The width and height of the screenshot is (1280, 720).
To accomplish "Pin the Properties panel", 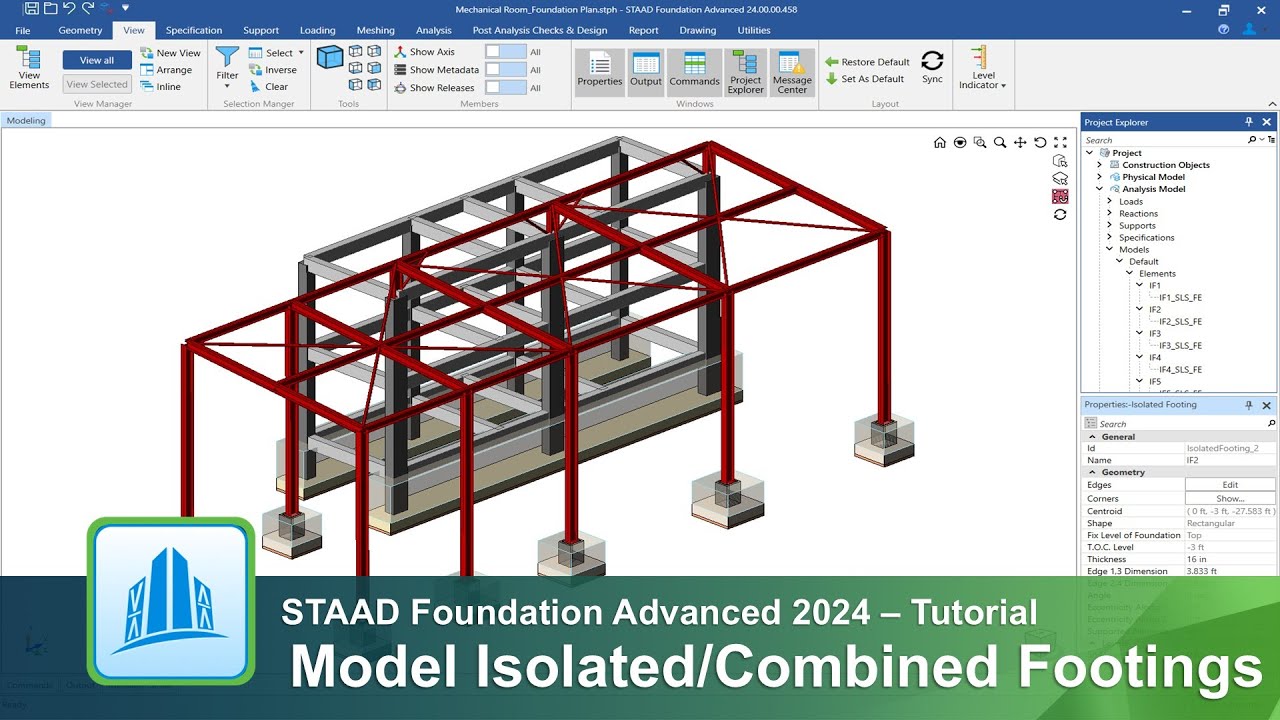I will 1249,405.
